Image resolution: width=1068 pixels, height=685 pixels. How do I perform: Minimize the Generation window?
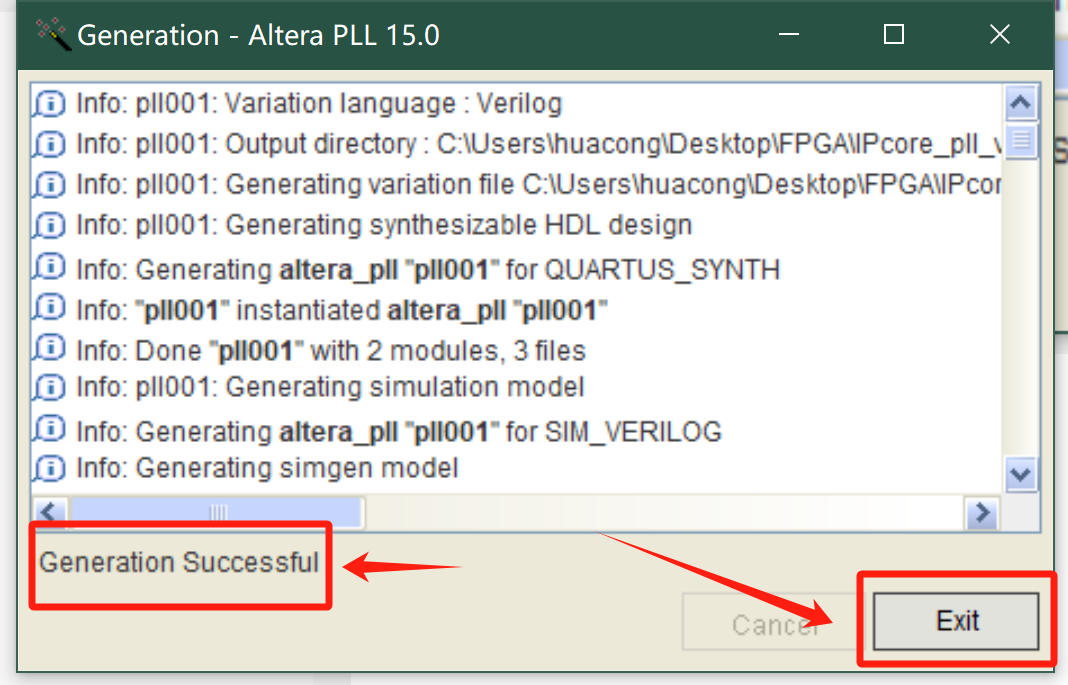(x=789, y=34)
